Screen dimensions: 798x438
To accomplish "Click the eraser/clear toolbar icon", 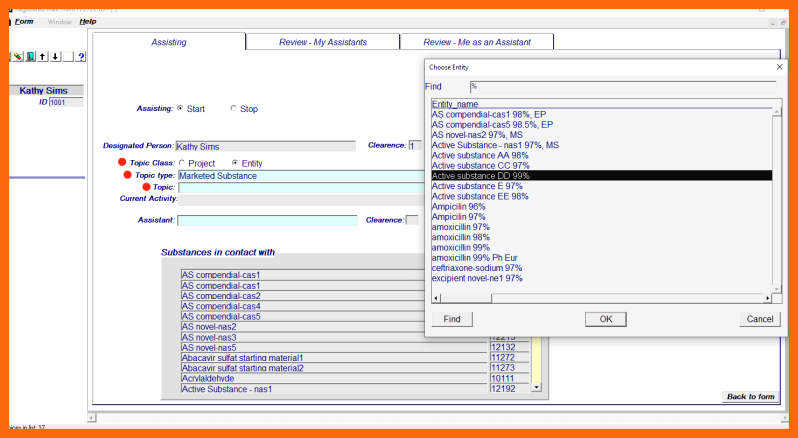I will point(18,56).
